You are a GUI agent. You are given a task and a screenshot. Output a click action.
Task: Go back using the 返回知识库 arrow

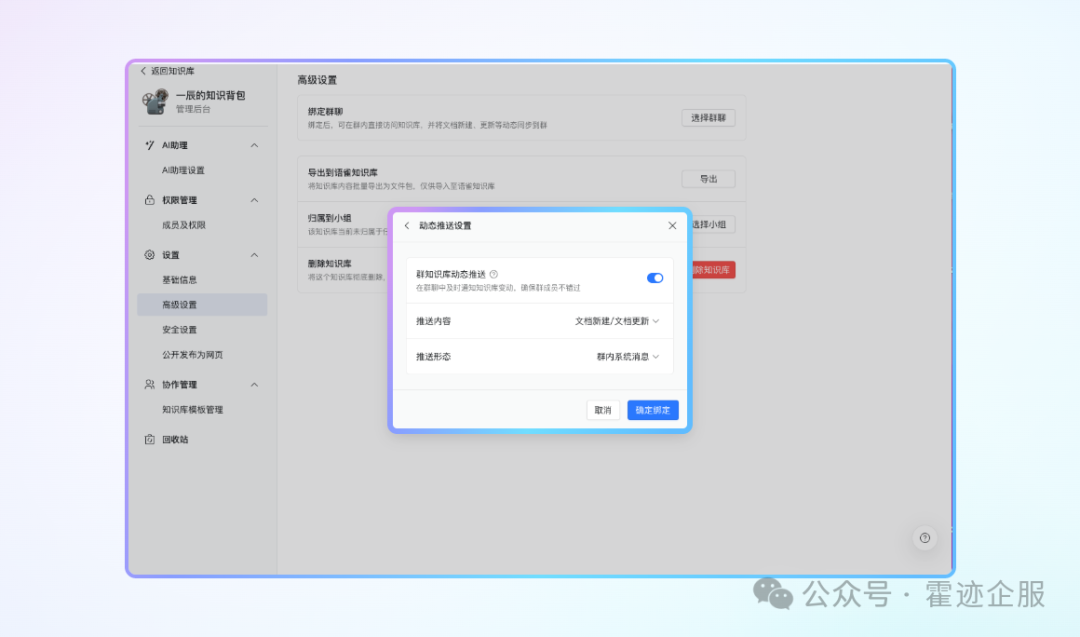(143, 71)
